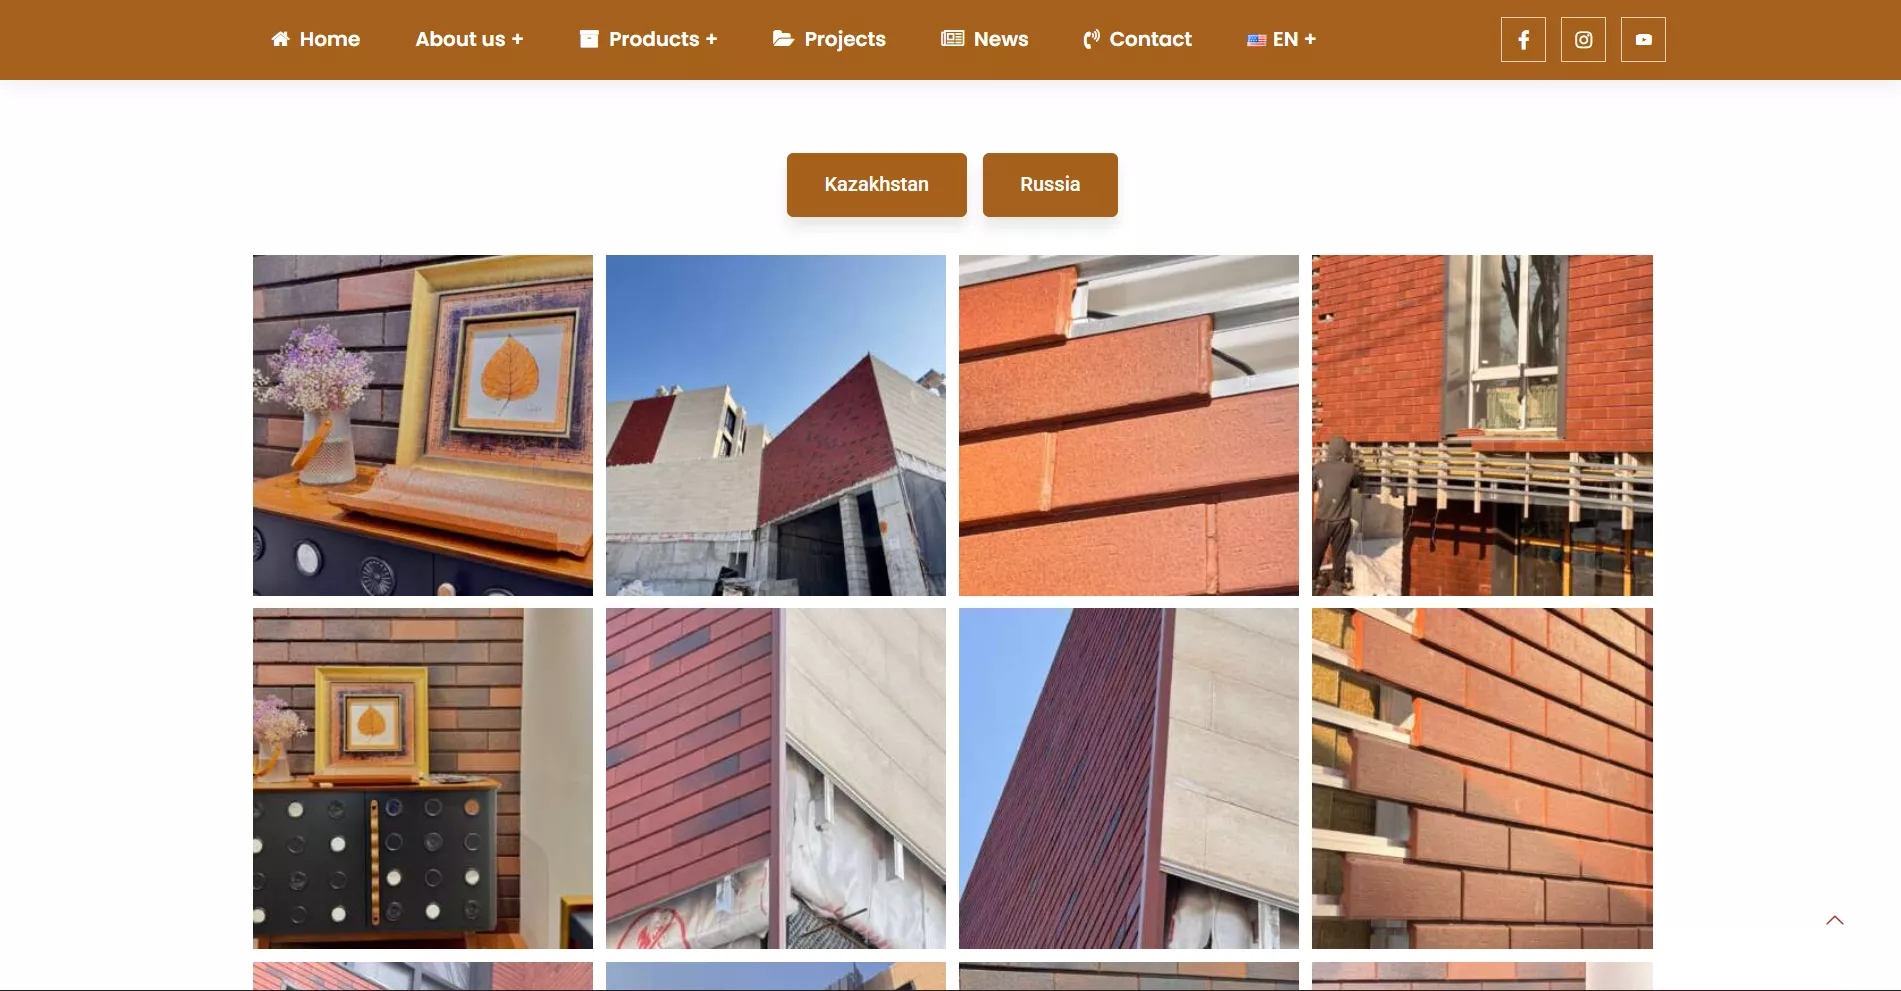Click the folder icon beside Projects
This screenshot has height=991, width=1901.
pyautogui.click(x=783, y=39)
